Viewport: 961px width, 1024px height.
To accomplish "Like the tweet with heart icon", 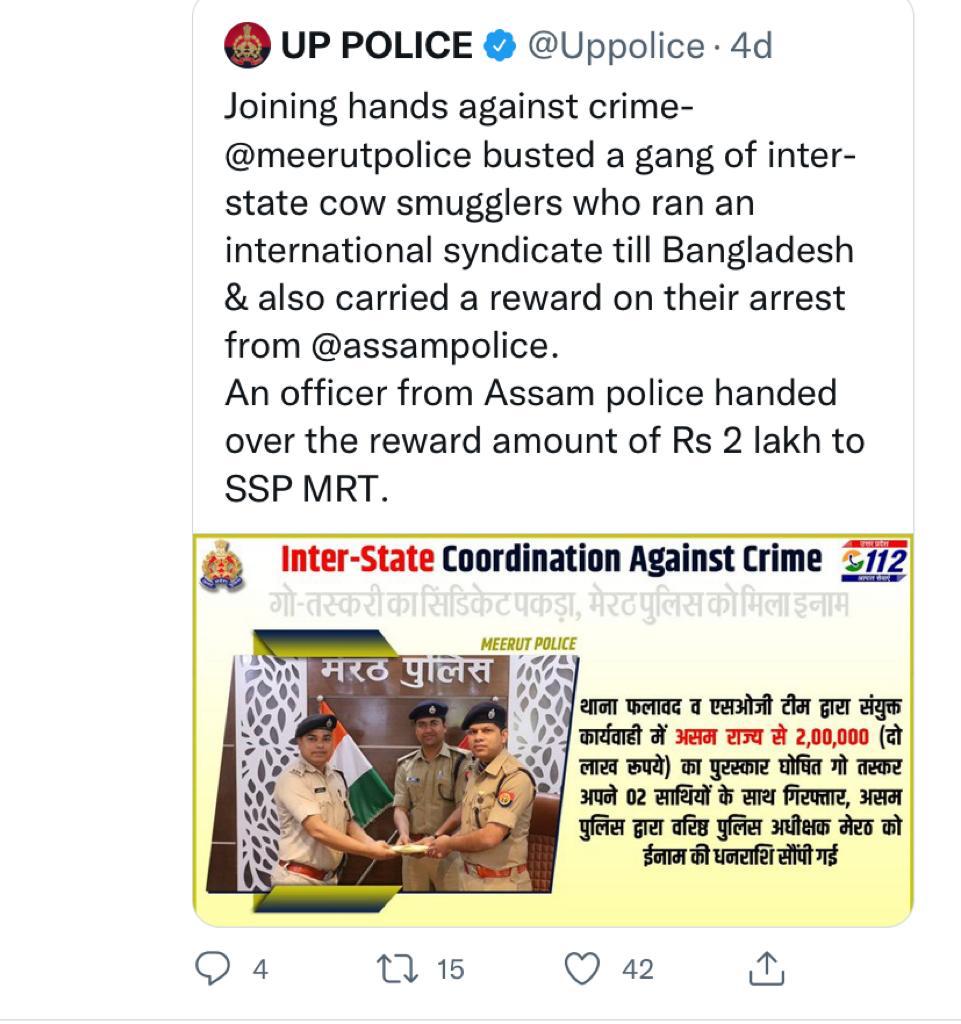I will point(582,968).
